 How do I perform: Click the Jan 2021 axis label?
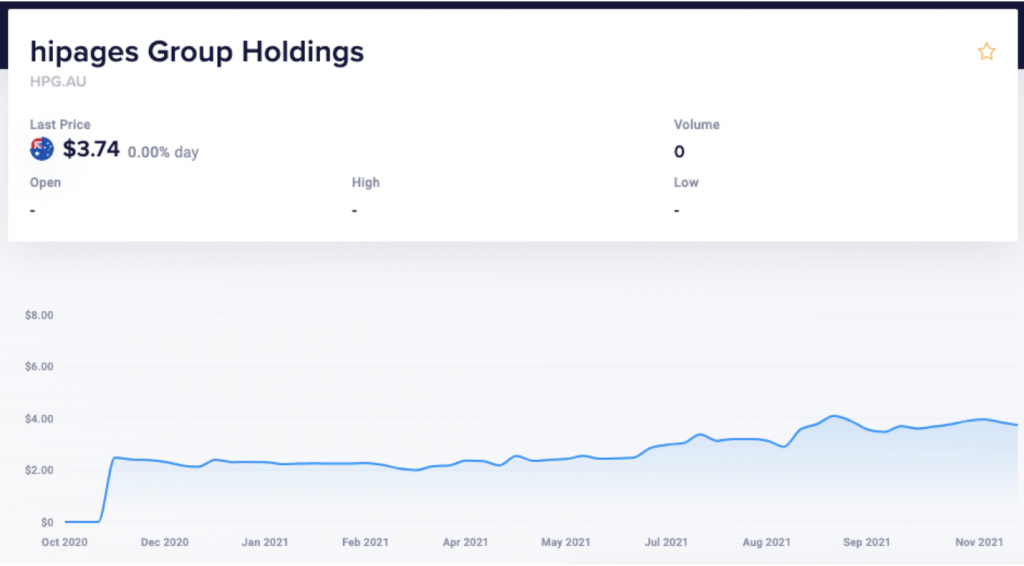point(265,542)
